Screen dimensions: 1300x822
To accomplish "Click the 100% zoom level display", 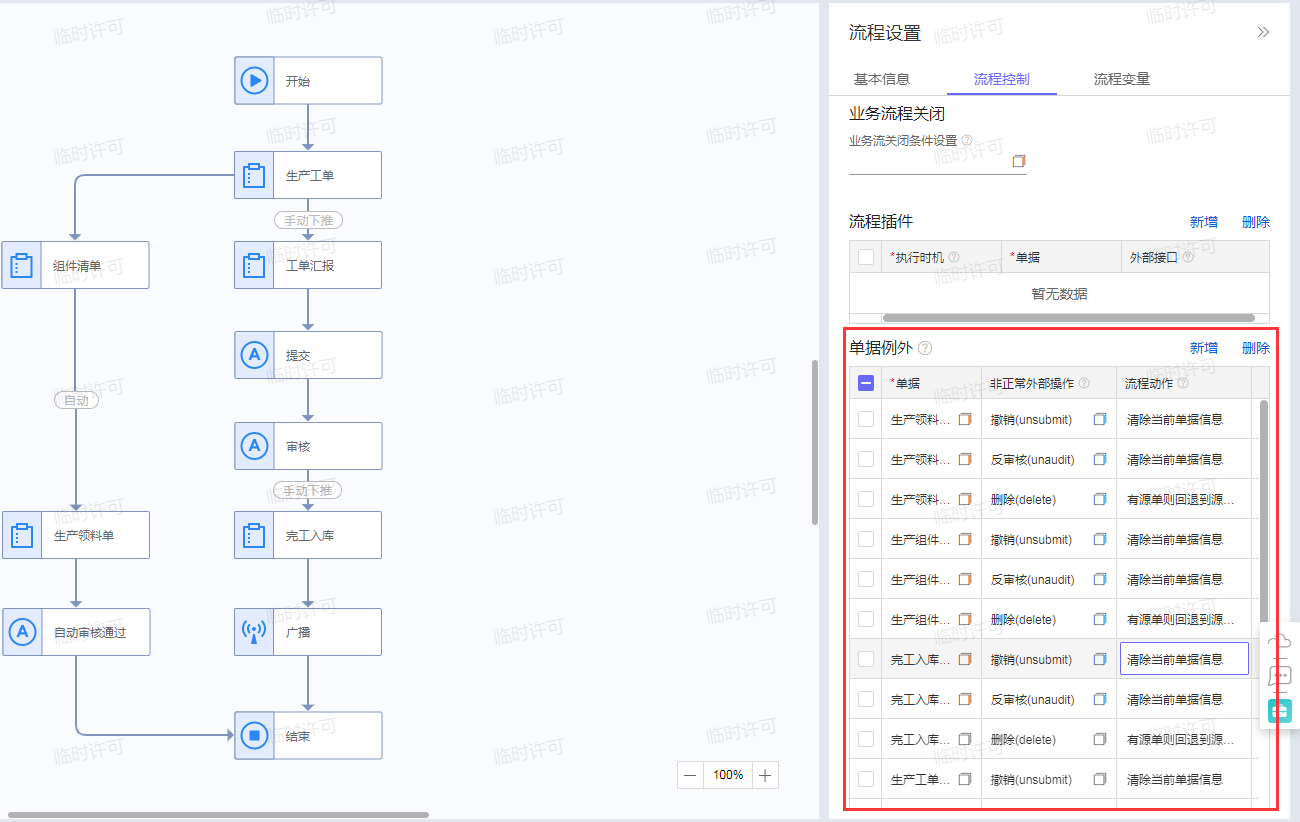I will point(728,775).
